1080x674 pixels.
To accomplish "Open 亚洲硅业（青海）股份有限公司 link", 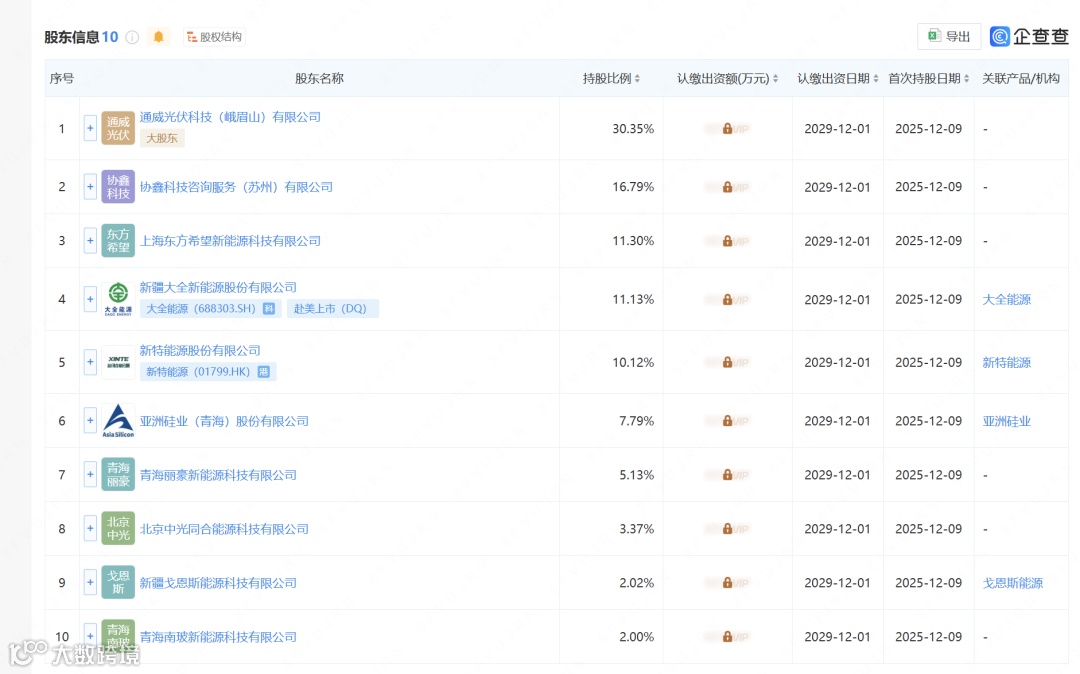I will click(x=224, y=421).
